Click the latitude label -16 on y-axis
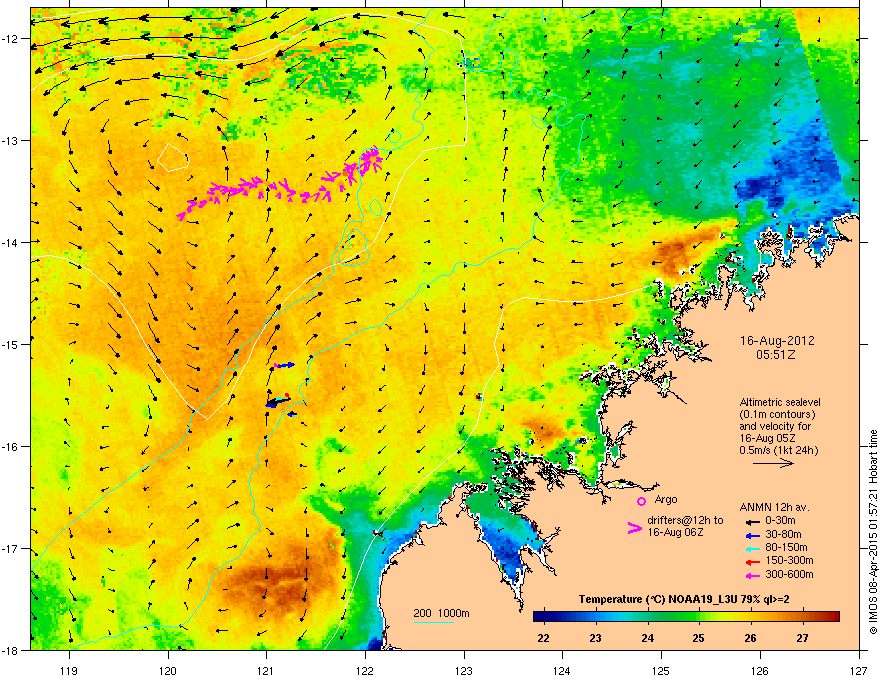This screenshot has width=880, height=680. click(x=11, y=446)
